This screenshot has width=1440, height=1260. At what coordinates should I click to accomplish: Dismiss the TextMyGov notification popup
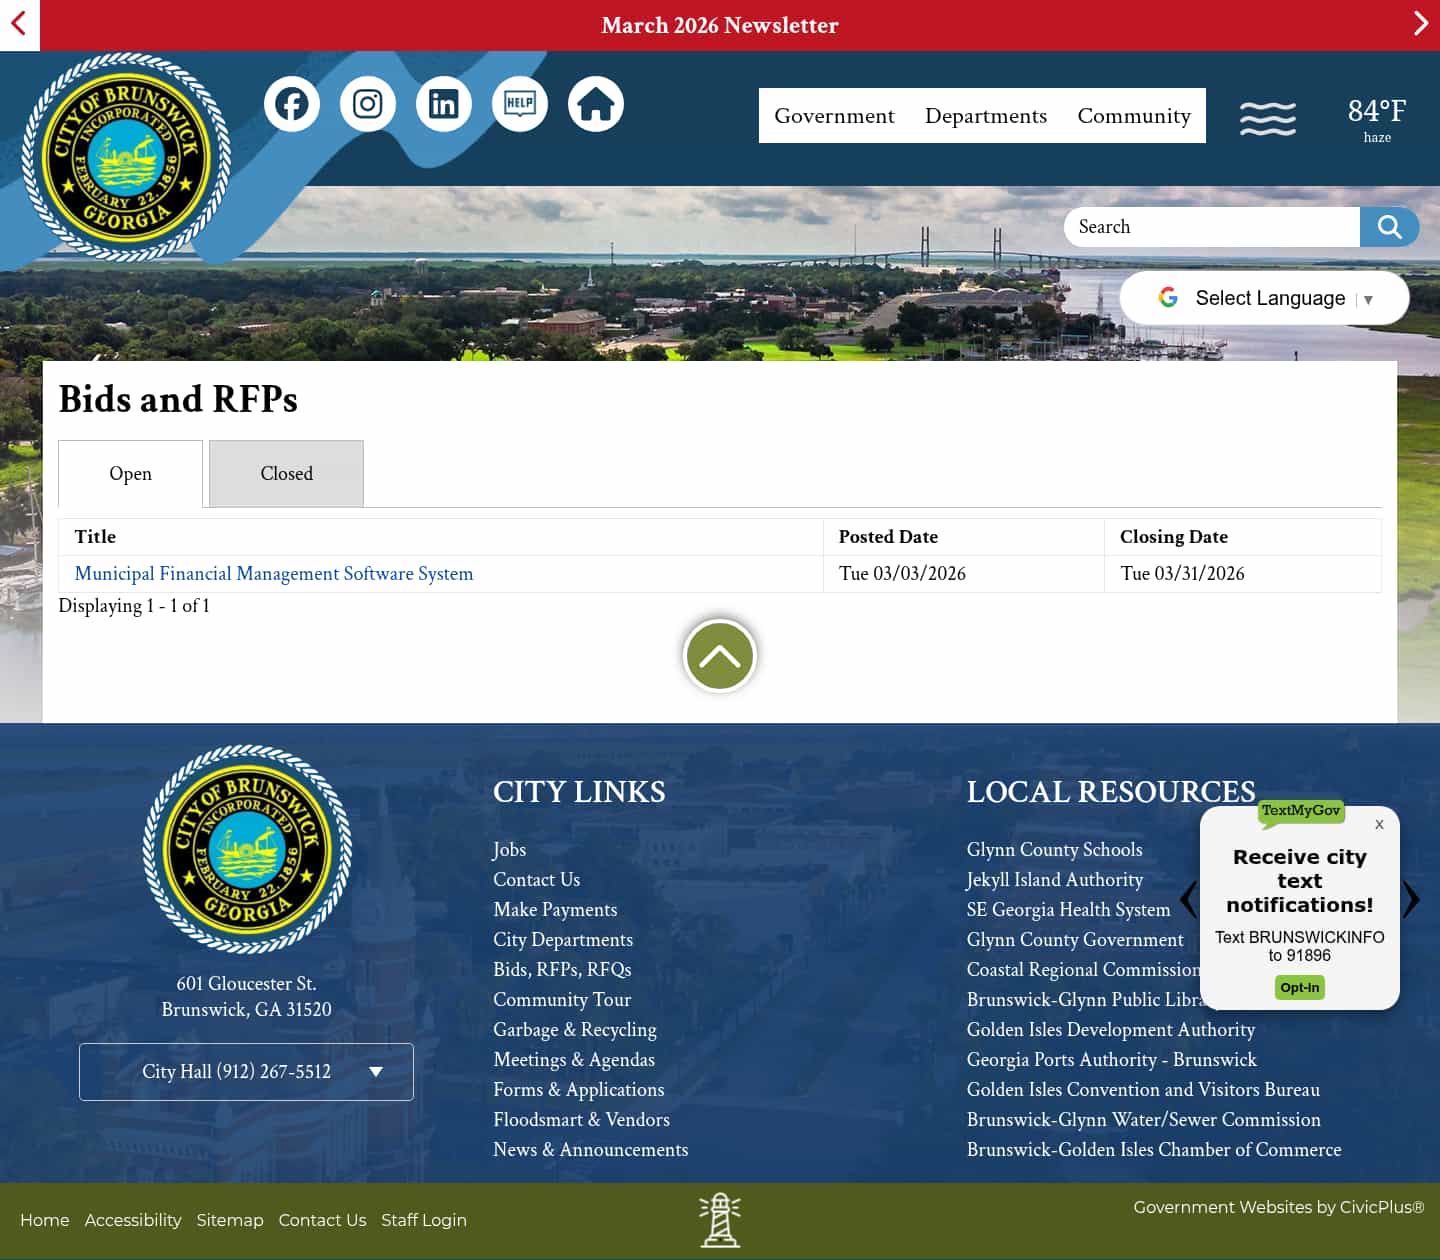(x=1379, y=824)
